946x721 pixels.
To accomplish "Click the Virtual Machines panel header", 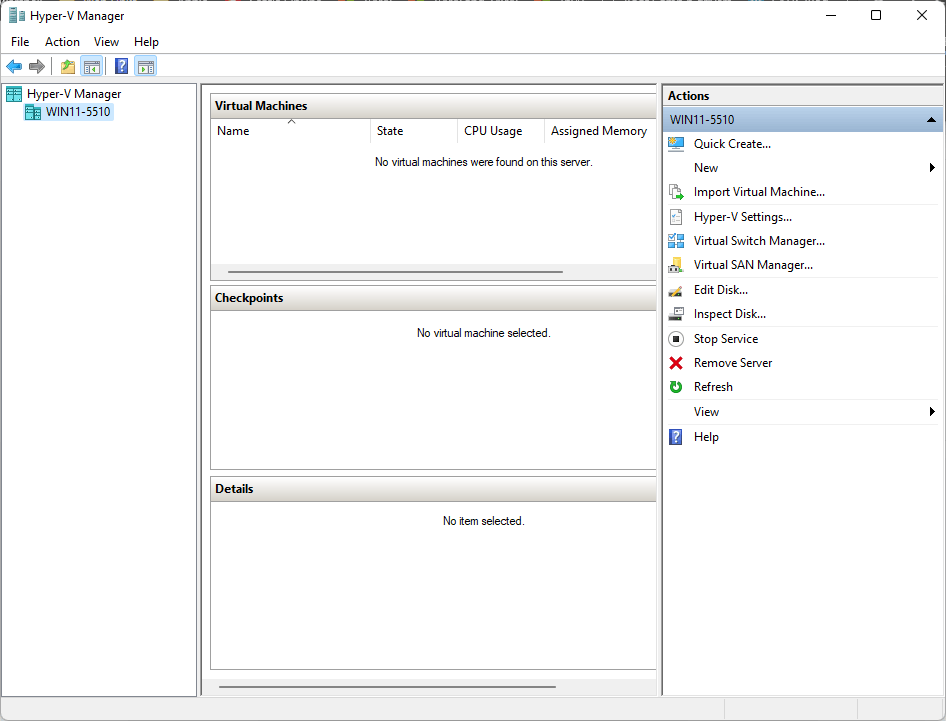I will 433,106.
